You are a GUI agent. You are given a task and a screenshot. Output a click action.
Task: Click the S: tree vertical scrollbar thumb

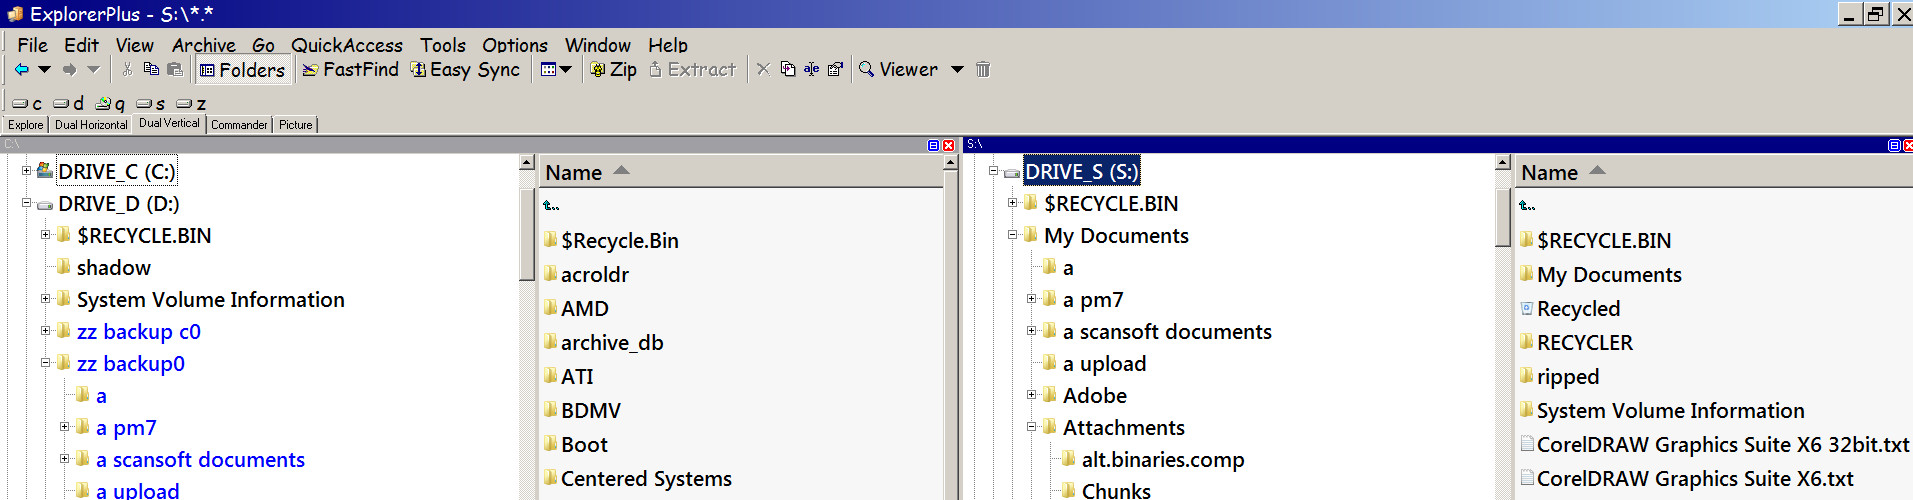pos(1502,215)
